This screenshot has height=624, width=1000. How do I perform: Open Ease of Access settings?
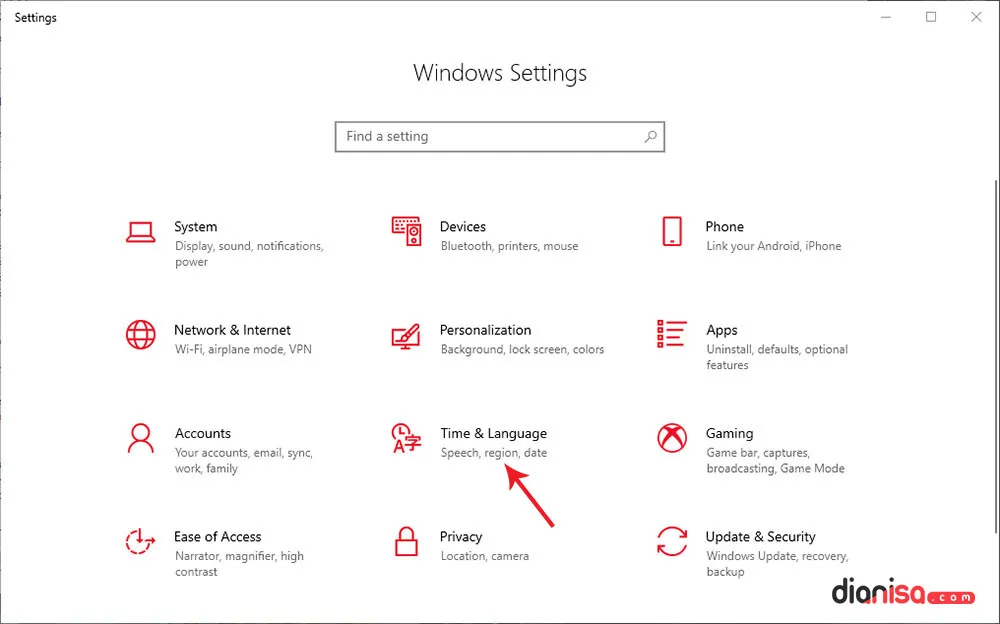pyautogui.click(x=218, y=537)
